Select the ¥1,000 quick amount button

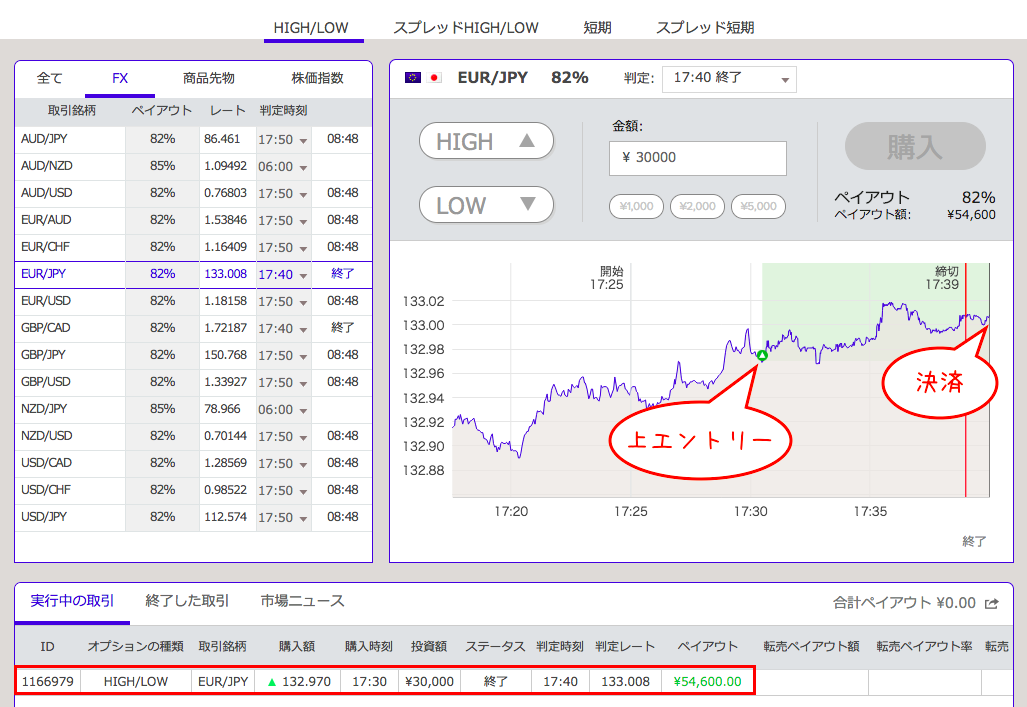coord(636,207)
